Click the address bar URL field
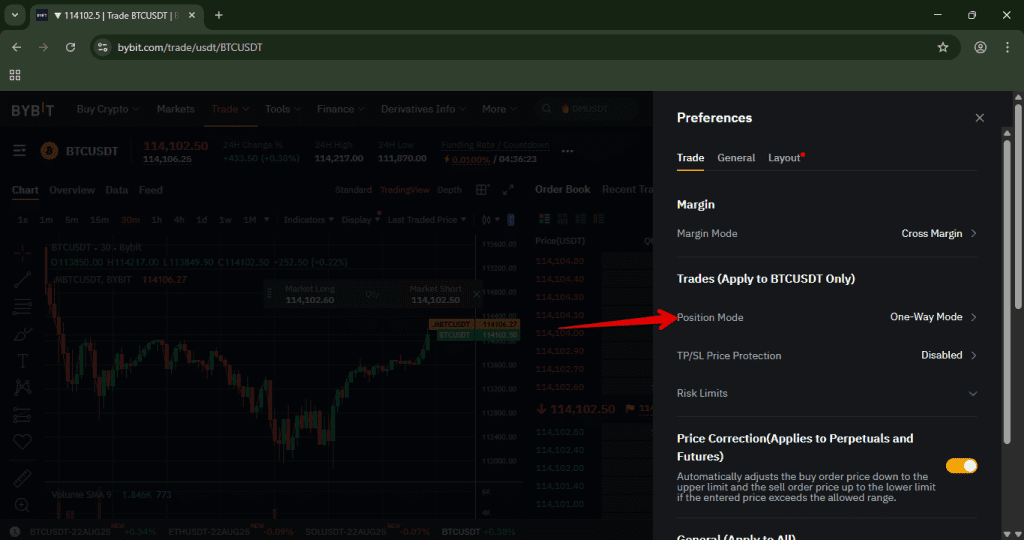Image resolution: width=1024 pixels, height=540 pixels. (x=500, y=47)
